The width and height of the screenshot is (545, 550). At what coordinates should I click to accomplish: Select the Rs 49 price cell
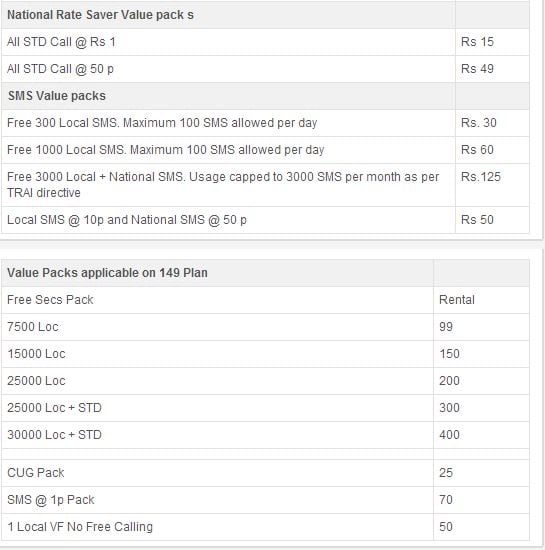[x=492, y=69]
